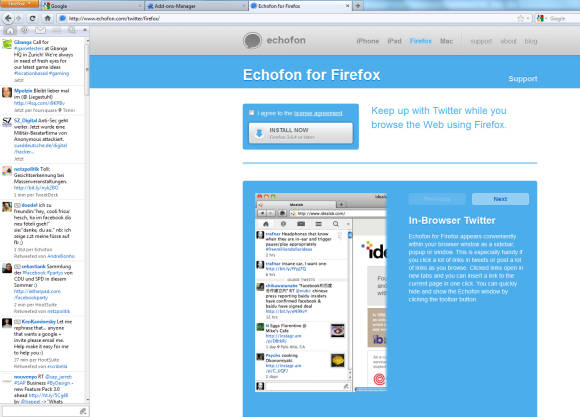Open Mpolzin's avatar in the sidebar
The image size is (580, 417).
[7, 93]
